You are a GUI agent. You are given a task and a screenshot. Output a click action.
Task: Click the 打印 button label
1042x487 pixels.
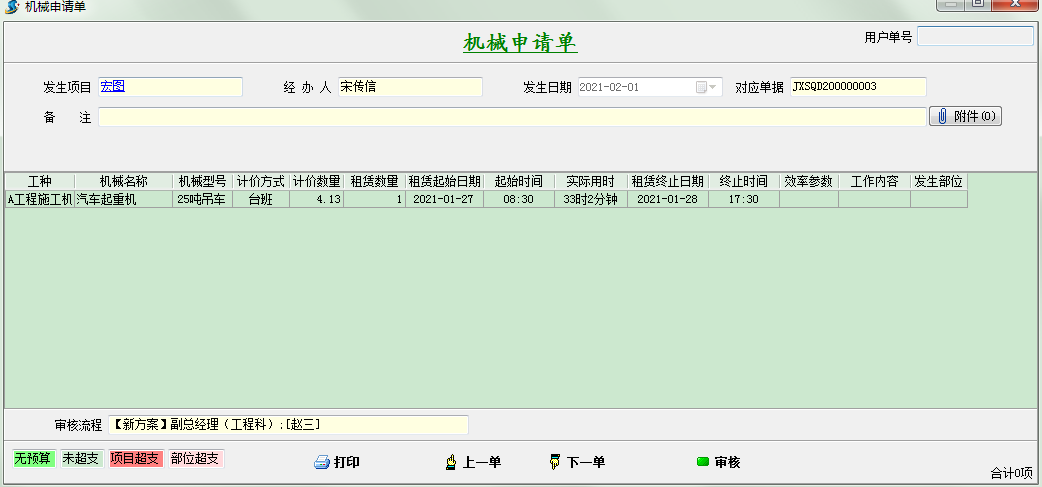tap(347, 462)
